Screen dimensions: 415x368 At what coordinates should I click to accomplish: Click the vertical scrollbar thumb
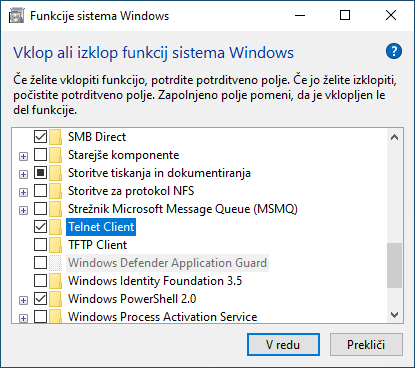(395, 265)
